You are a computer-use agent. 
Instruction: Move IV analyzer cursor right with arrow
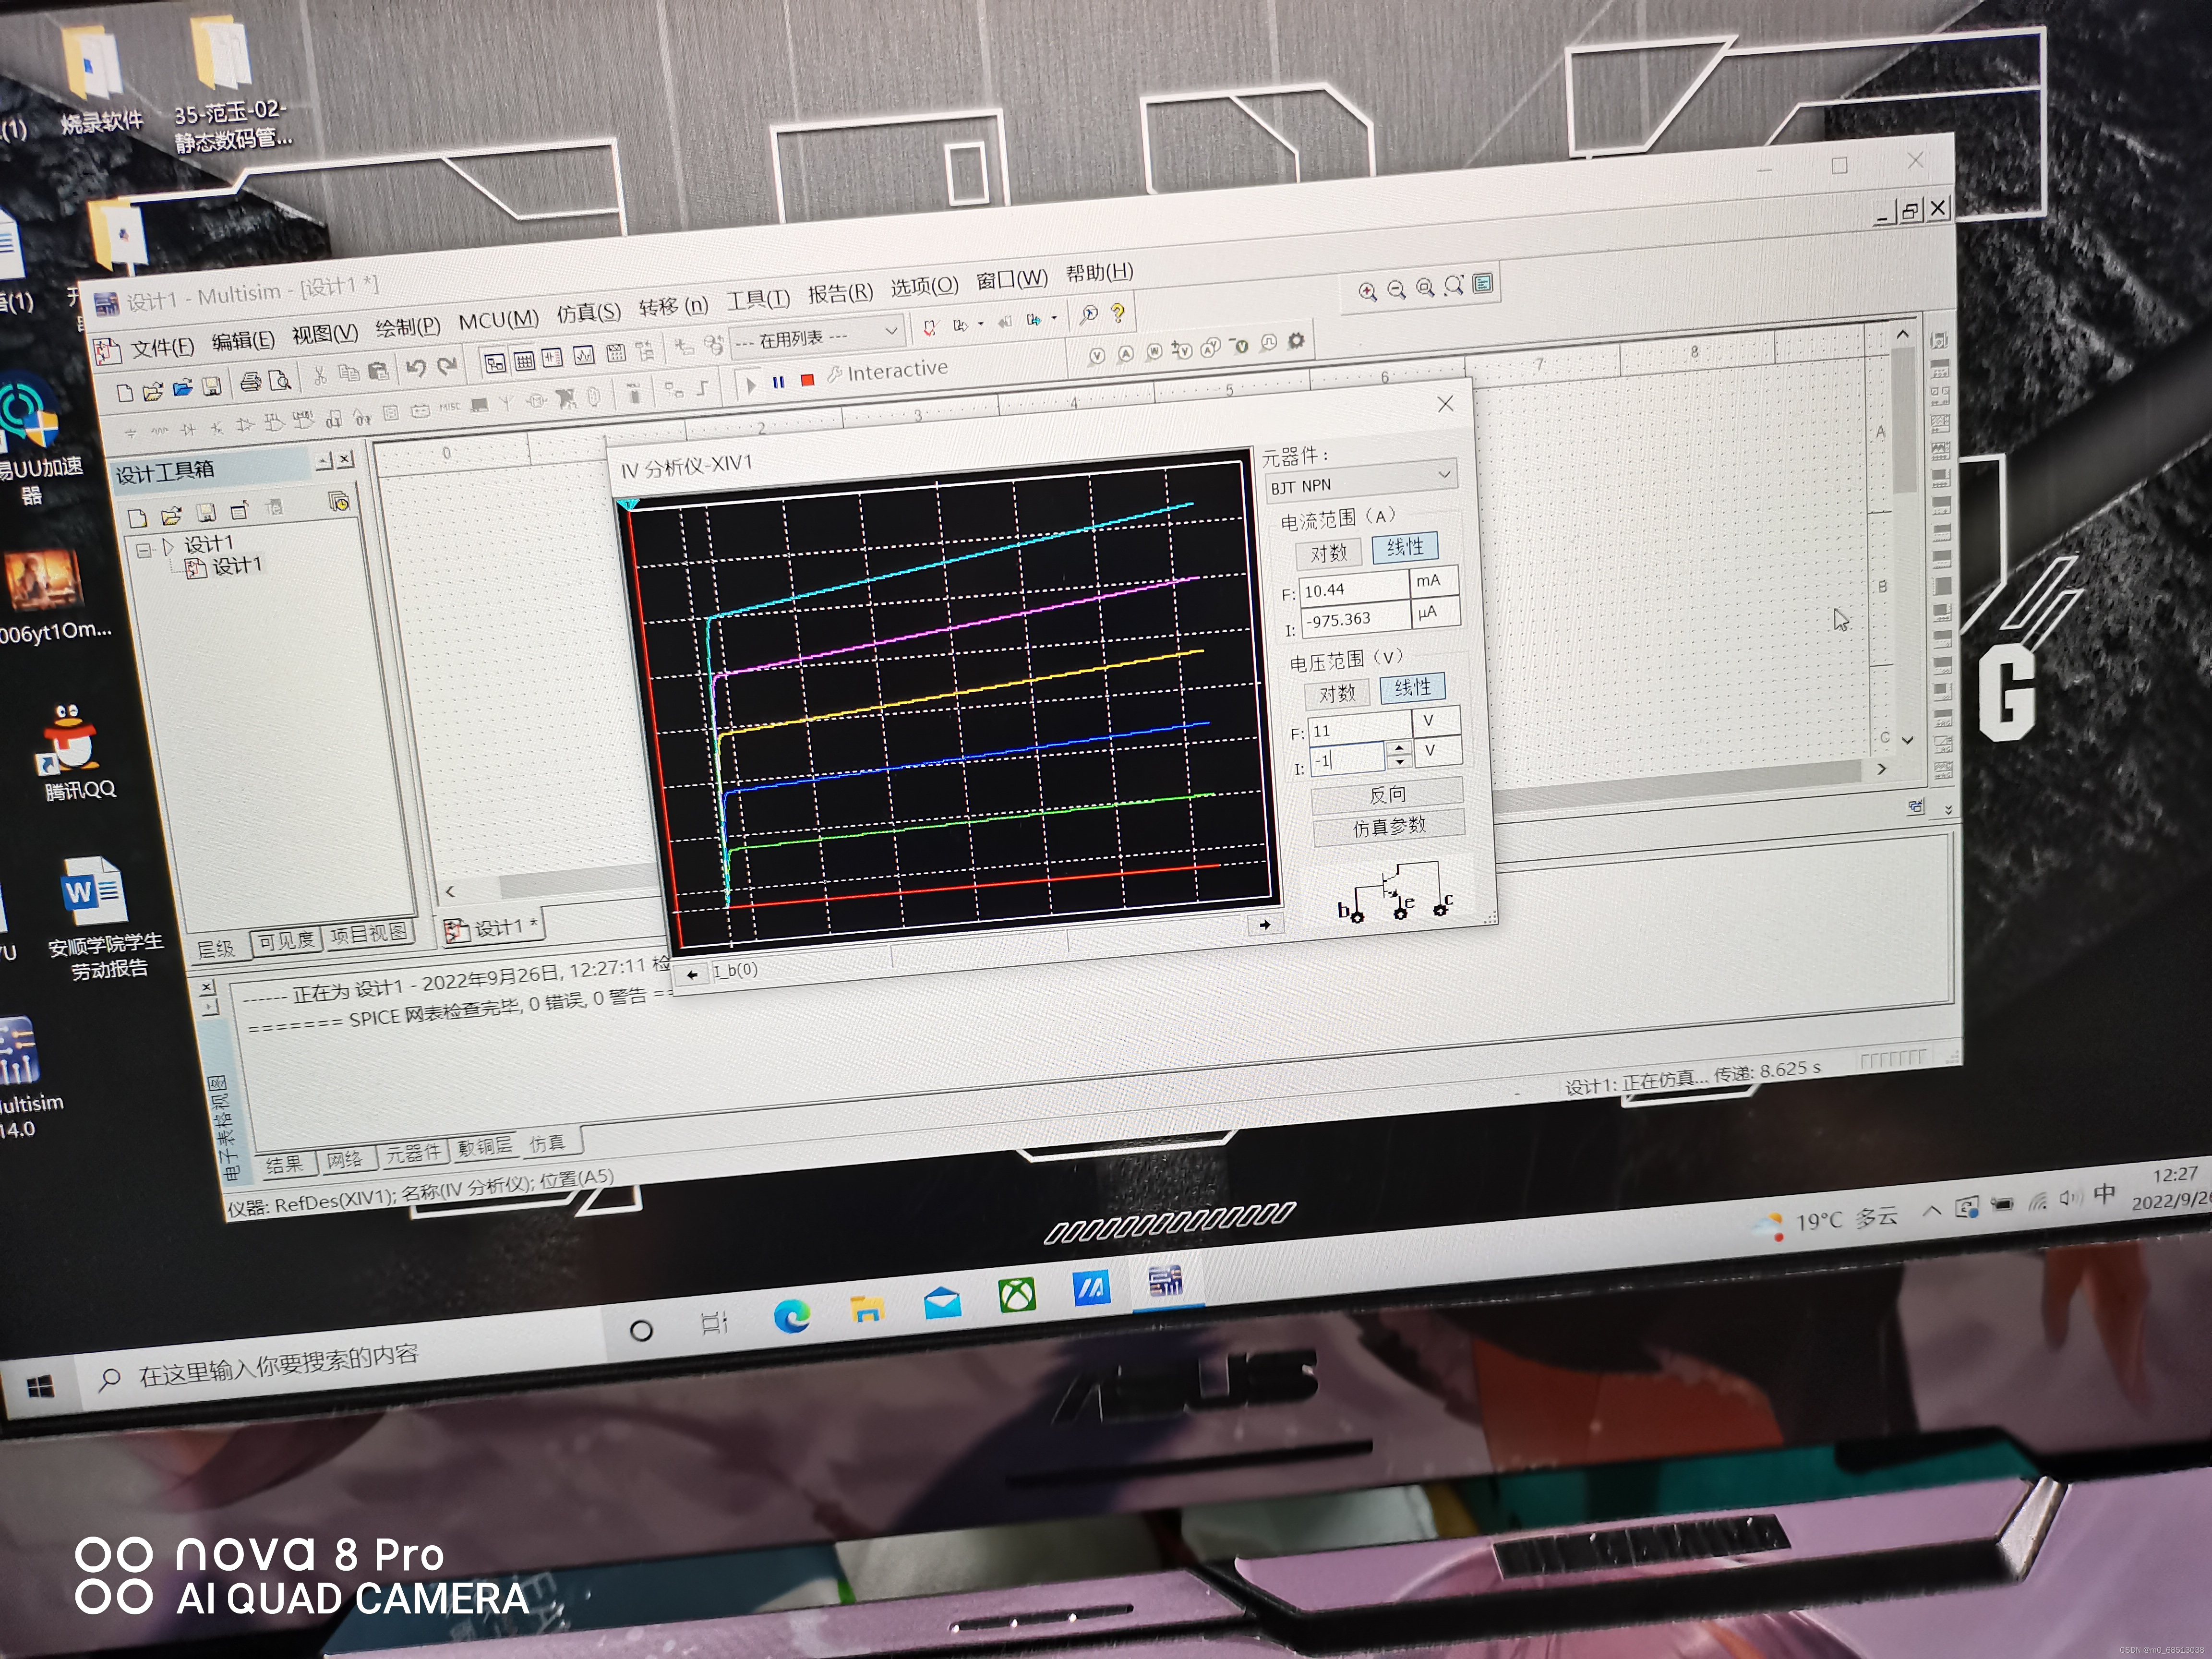pyautogui.click(x=1265, y=925)
